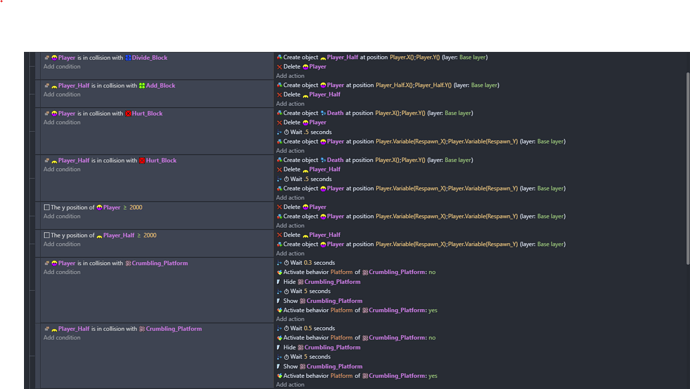Image resolution: width=690 pixels, height=389 pixels.
Task: Click Player icon in 'Player is in collision with Hurt_Block'
Action: tap(54, 114)
